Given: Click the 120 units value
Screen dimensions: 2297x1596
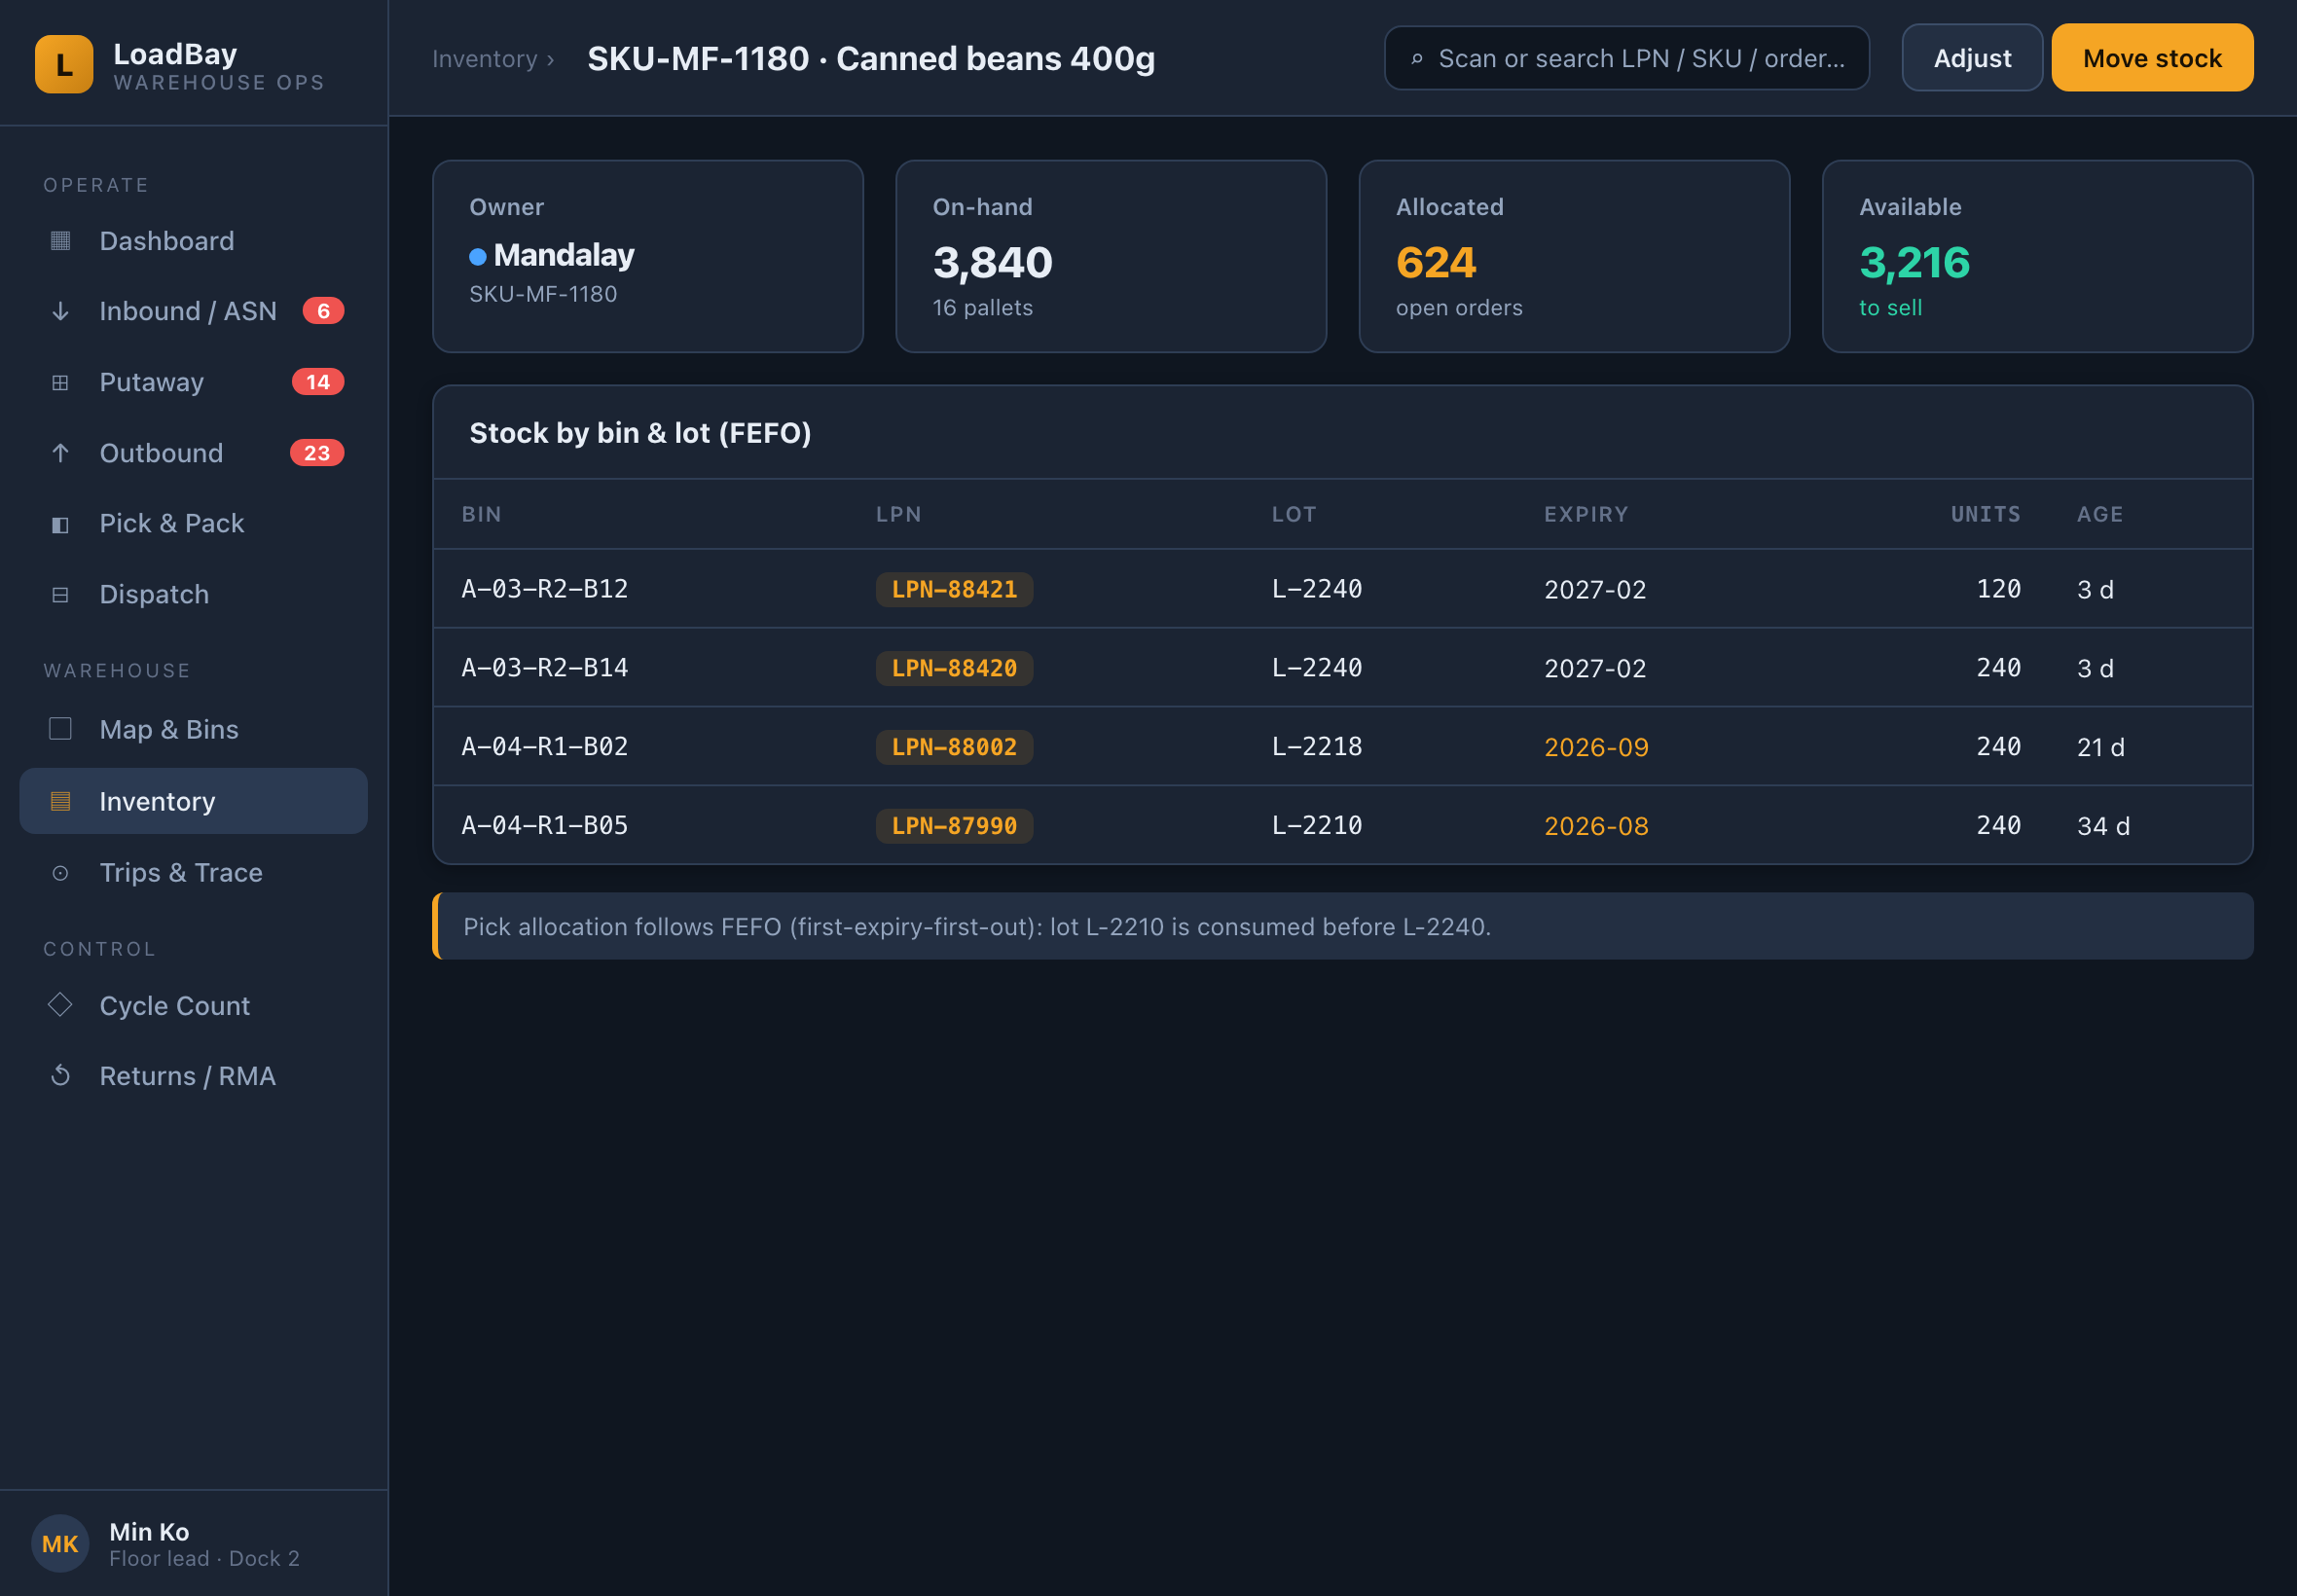Looking at the screenshot, I should pos(1998,589).
